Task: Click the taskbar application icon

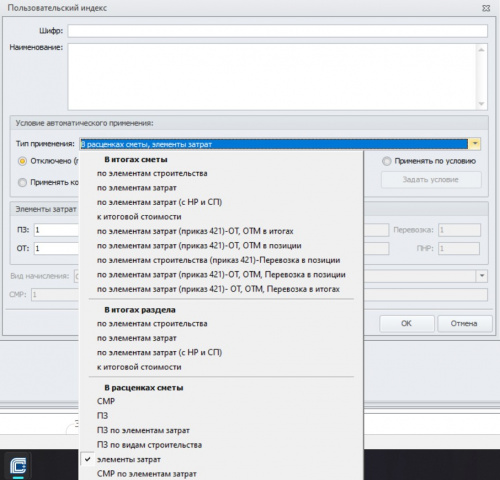Action: (x=17, y=465)
